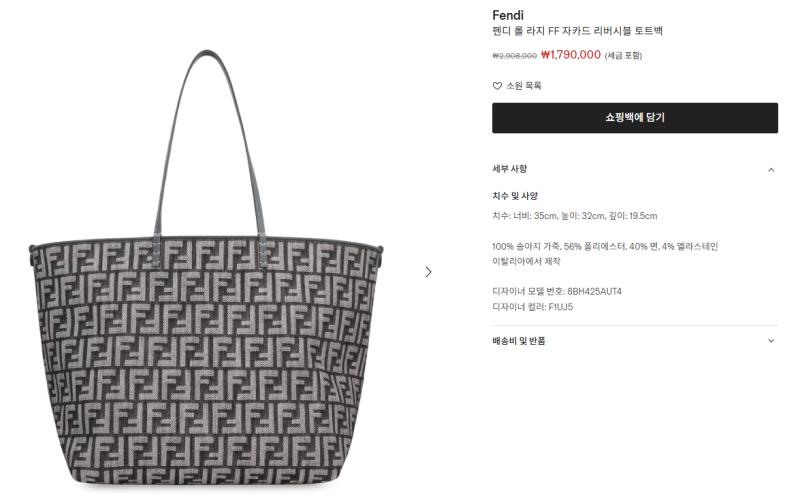800x496 pixels.
Task: Show the next product image arrow
Action: (428, 272)
